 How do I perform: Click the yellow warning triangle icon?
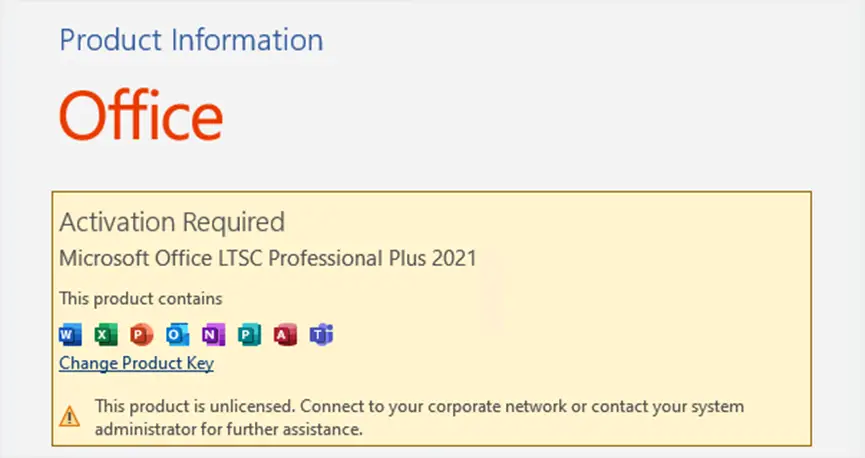click(70, 417)
